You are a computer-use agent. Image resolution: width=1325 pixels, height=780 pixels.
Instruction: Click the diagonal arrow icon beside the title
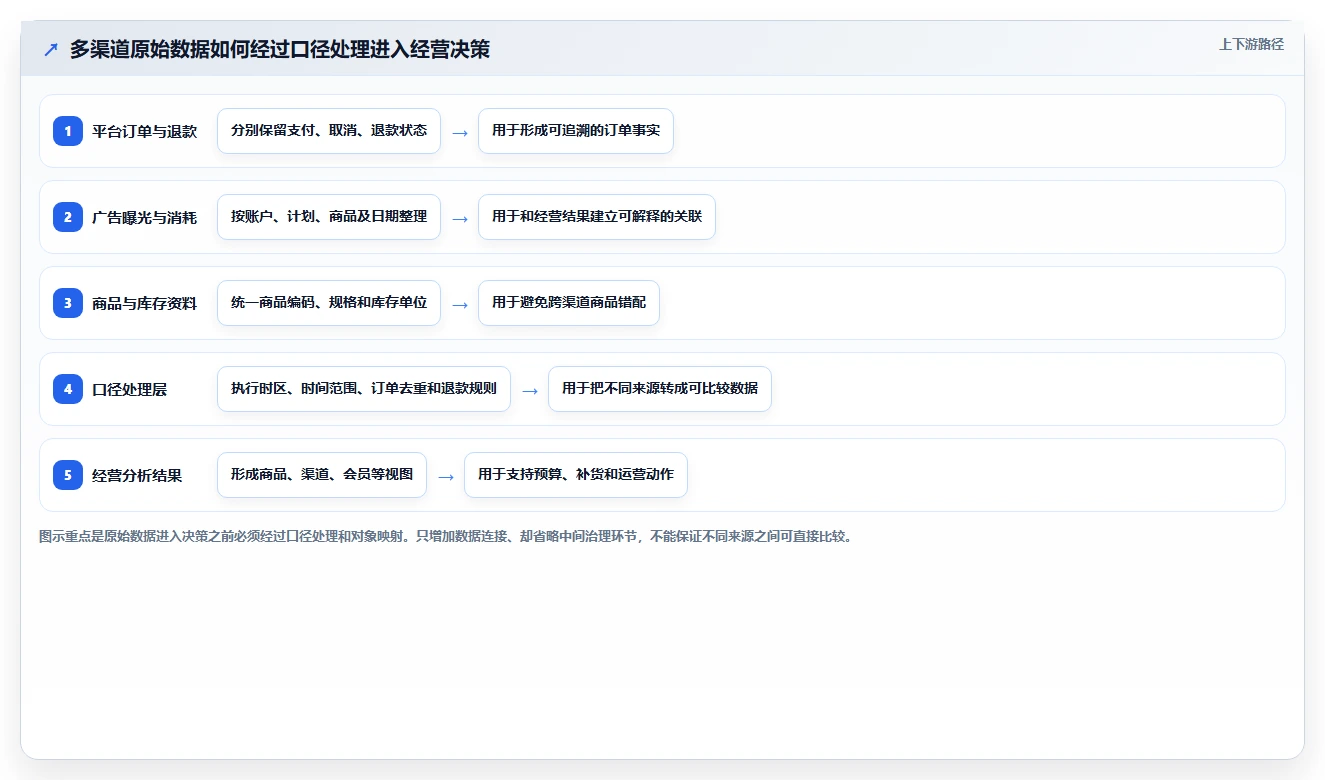click(51, 50)
